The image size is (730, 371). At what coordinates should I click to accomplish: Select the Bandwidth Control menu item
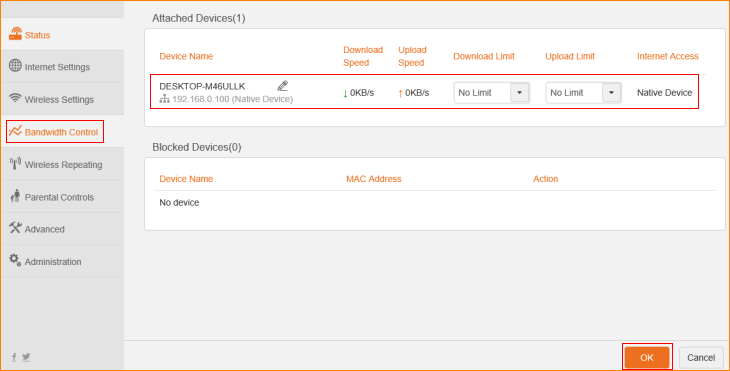pyautogui.click(x=62, y=132)
